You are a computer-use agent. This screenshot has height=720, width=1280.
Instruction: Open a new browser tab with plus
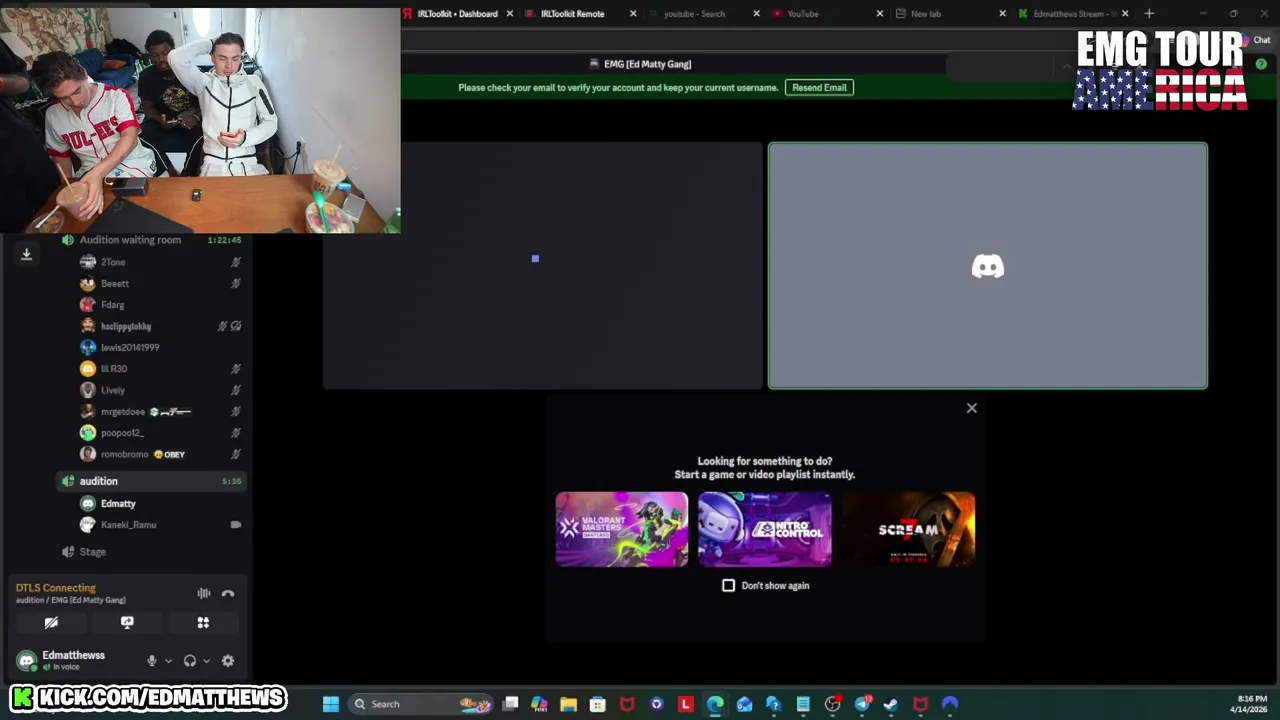1149,14
